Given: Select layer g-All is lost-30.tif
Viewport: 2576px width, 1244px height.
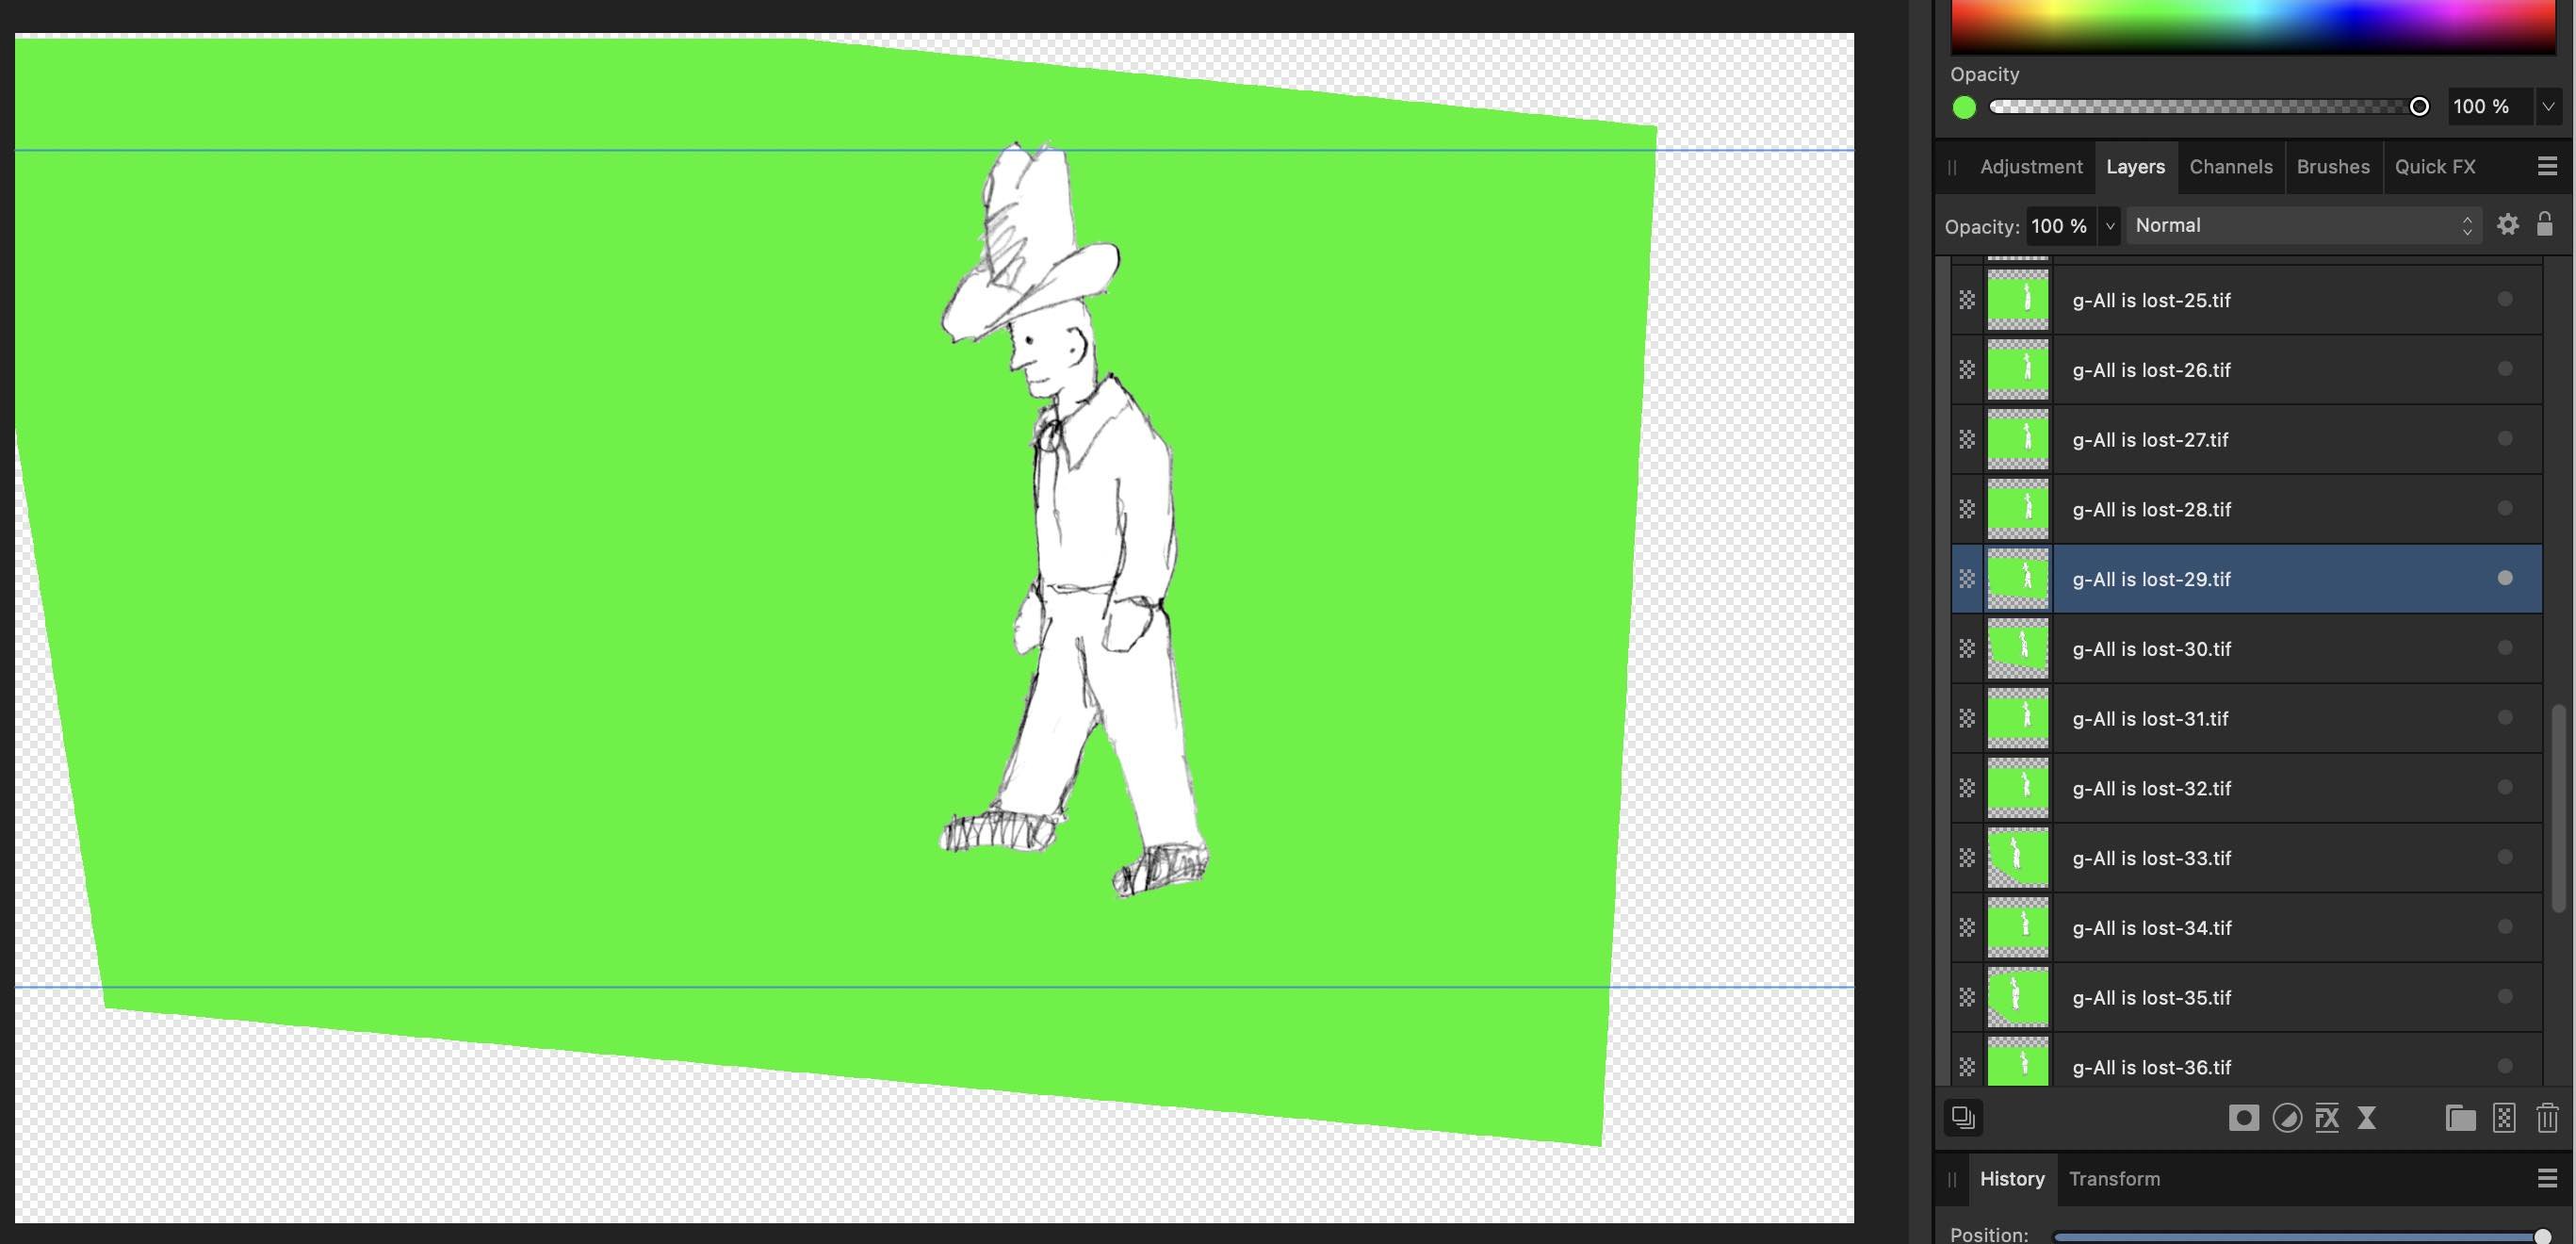Looking at the screenshot, I should (x=2246, y=649).
